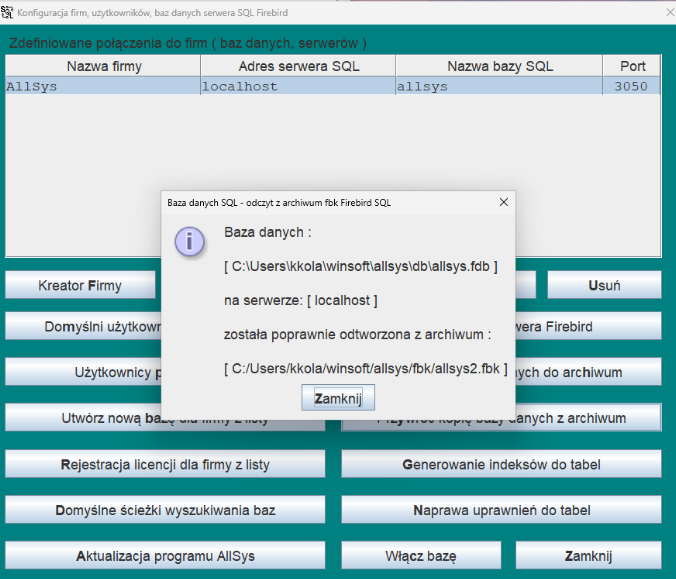The width and height of the screenshot is (676, 579).
Task: Click the allsys2.fbk archive path text
Action: tap(366, 369)
